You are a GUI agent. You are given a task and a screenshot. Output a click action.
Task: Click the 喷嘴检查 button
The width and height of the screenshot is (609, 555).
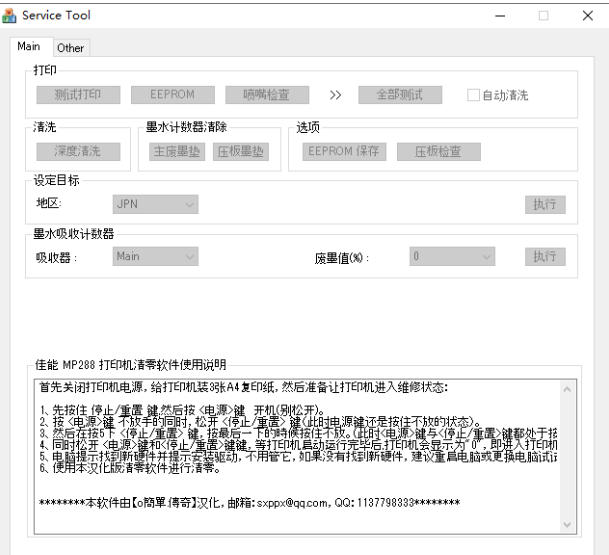pyautogui.click(x=267, y=95)
